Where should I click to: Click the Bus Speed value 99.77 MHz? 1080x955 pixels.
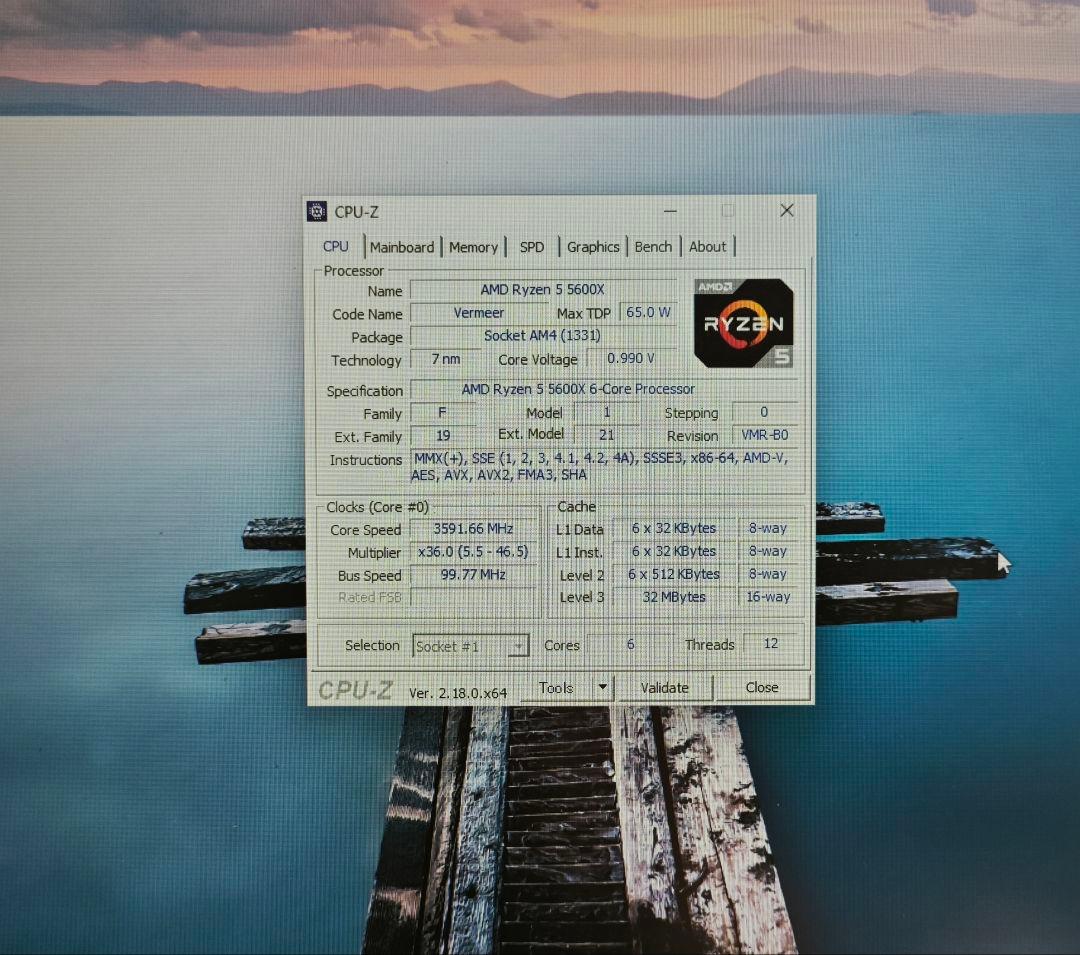click(x=473, y=574)
